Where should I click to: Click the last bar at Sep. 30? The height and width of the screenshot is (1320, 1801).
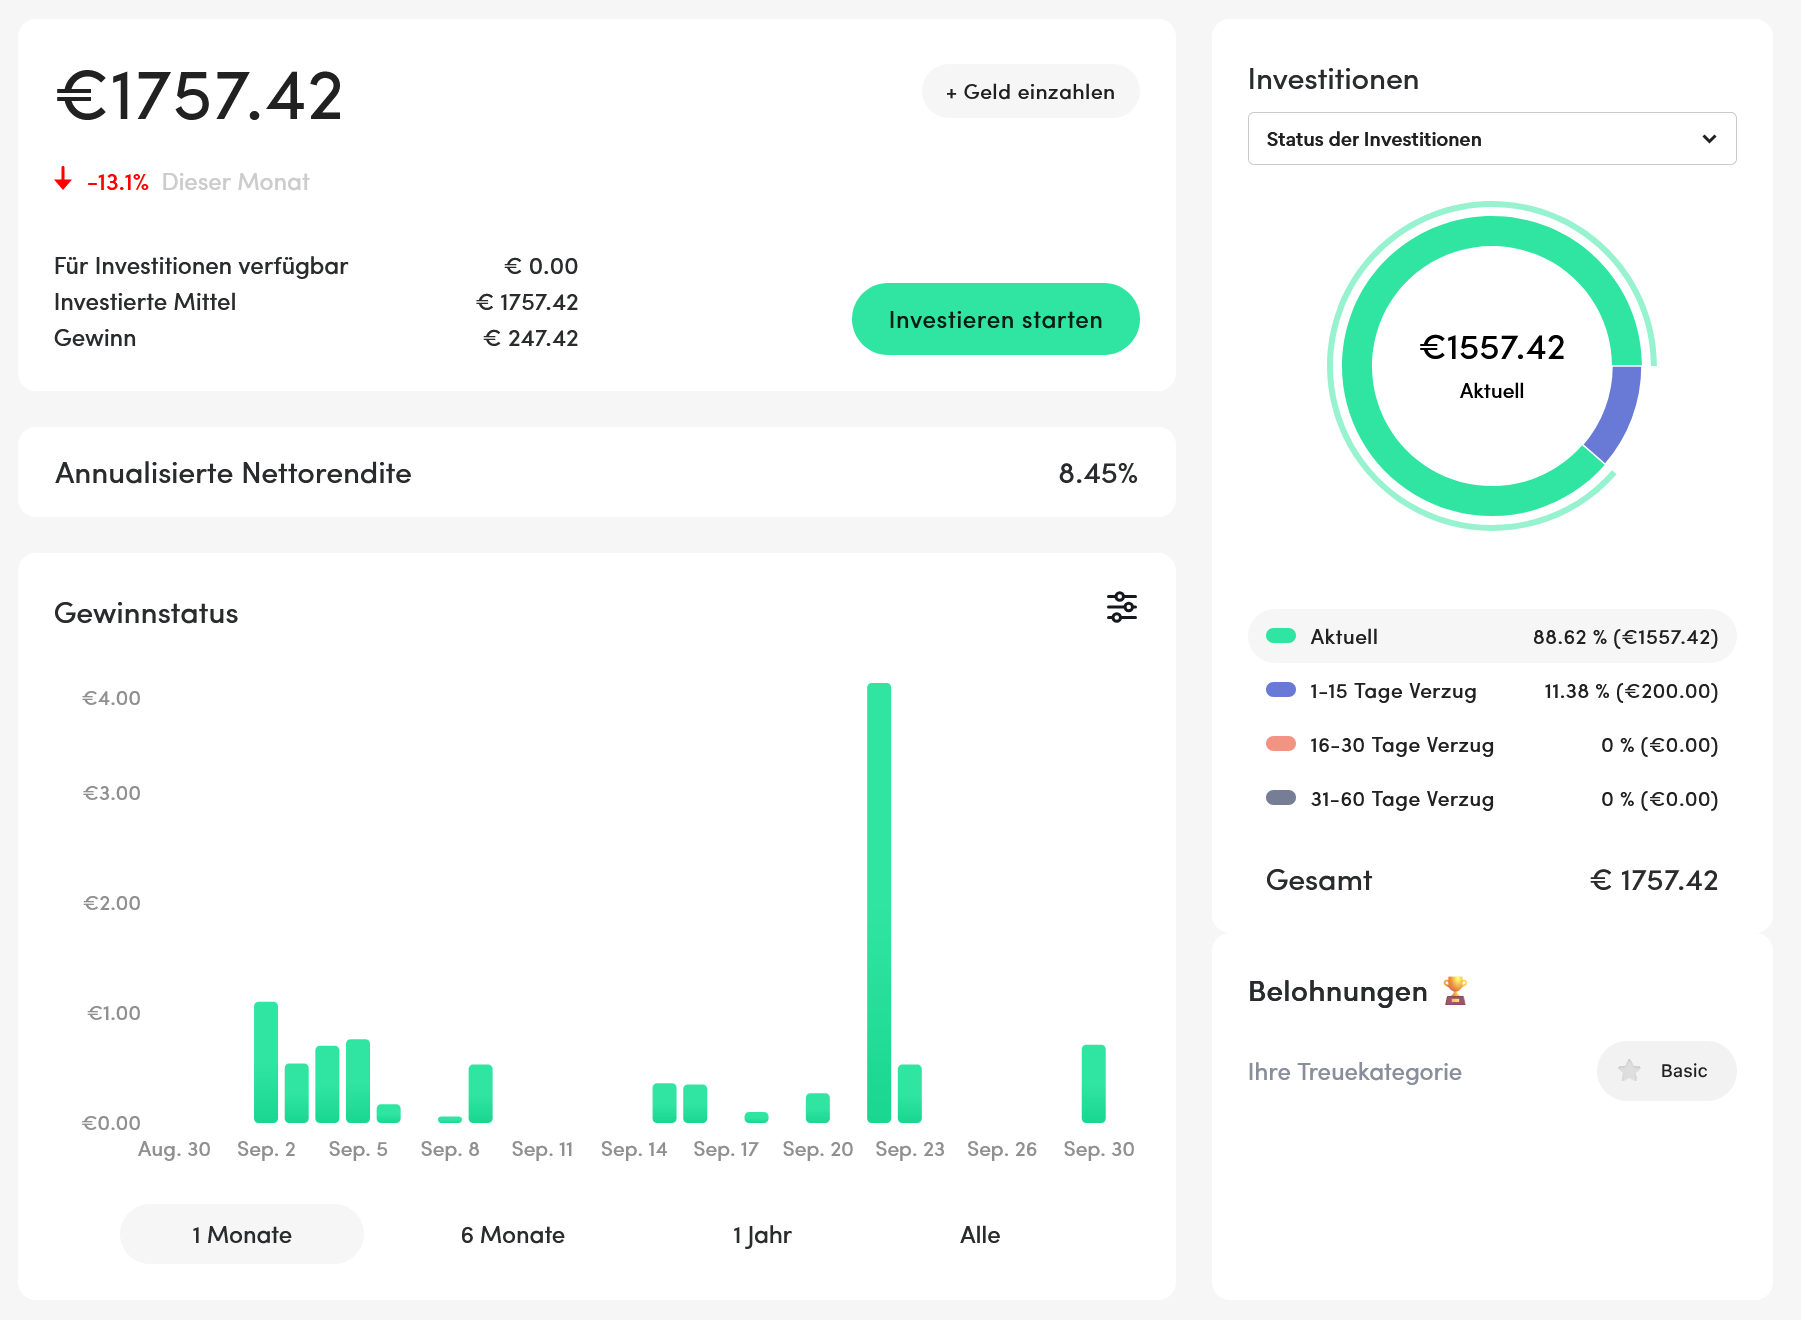(x=1093, y=1084)
